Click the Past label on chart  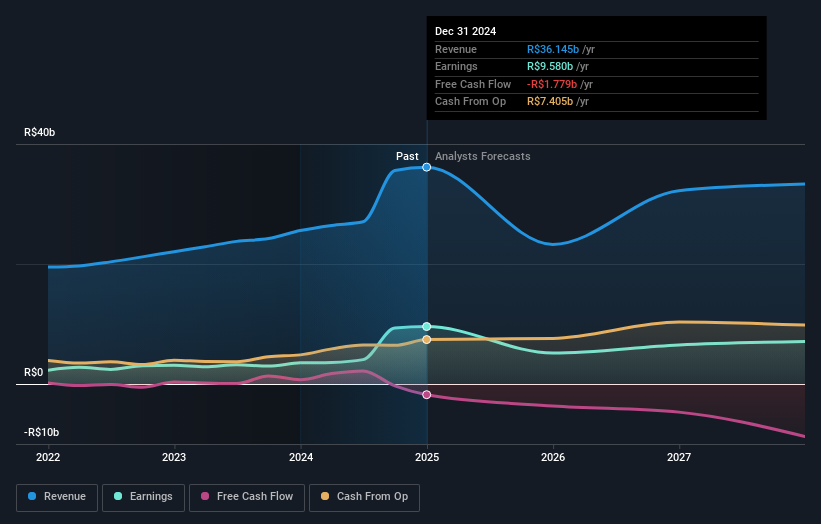click(x=407, y=157)
